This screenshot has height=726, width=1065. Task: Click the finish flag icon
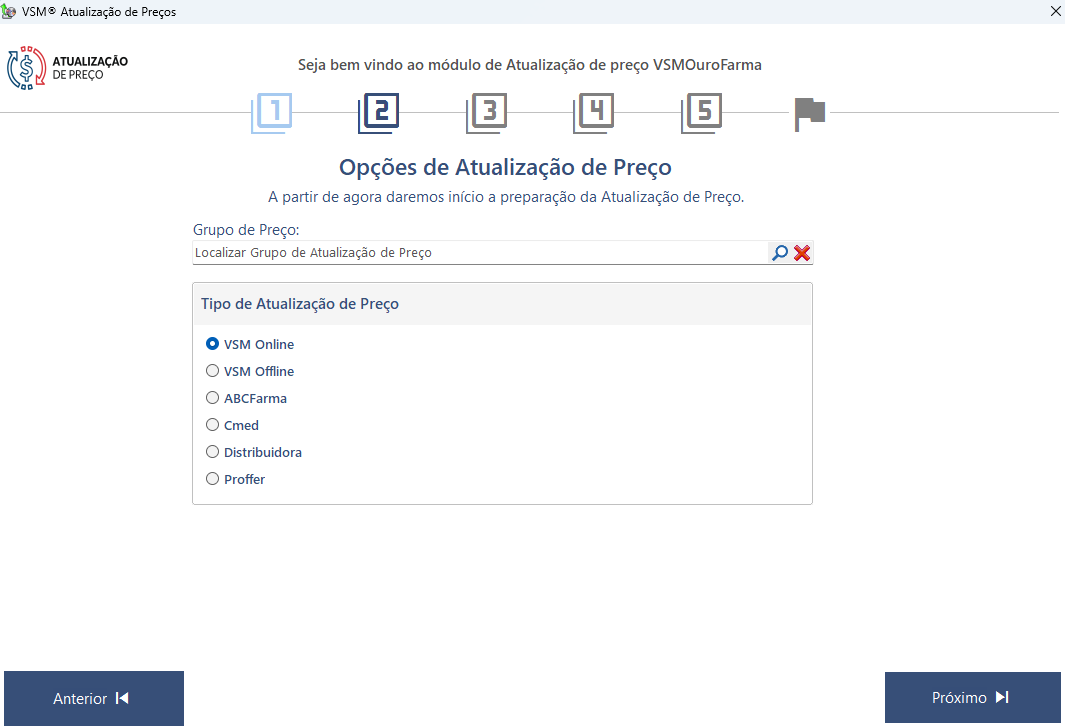pos(809,114)
